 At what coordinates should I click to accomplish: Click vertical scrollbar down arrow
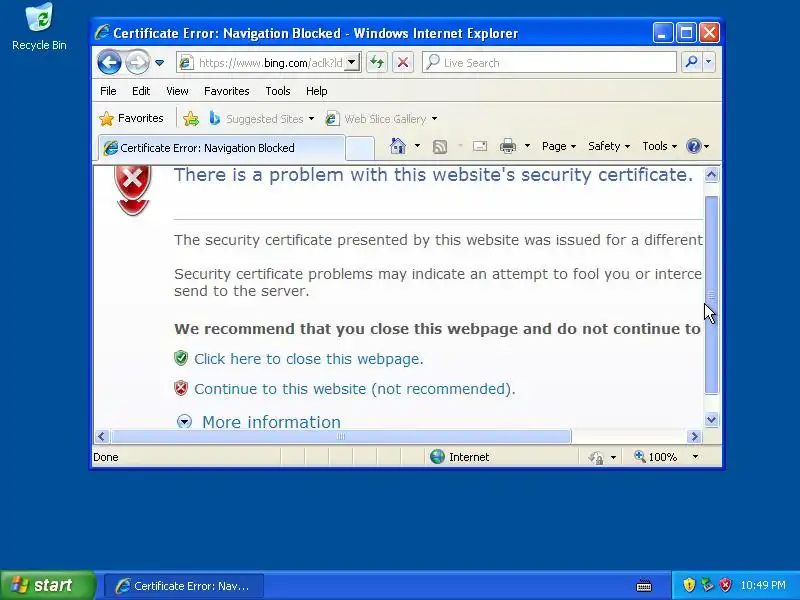click(711, 419)
